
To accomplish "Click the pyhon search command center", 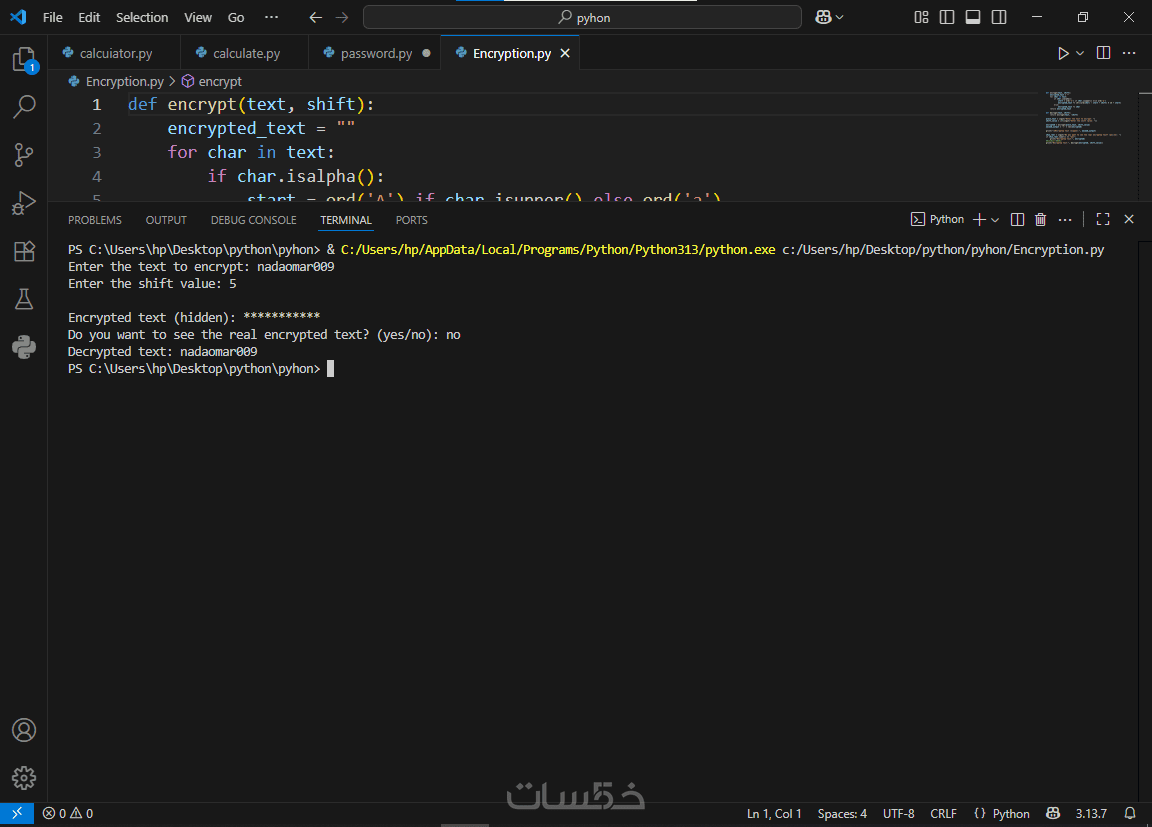I will click(x=583, y=17).
